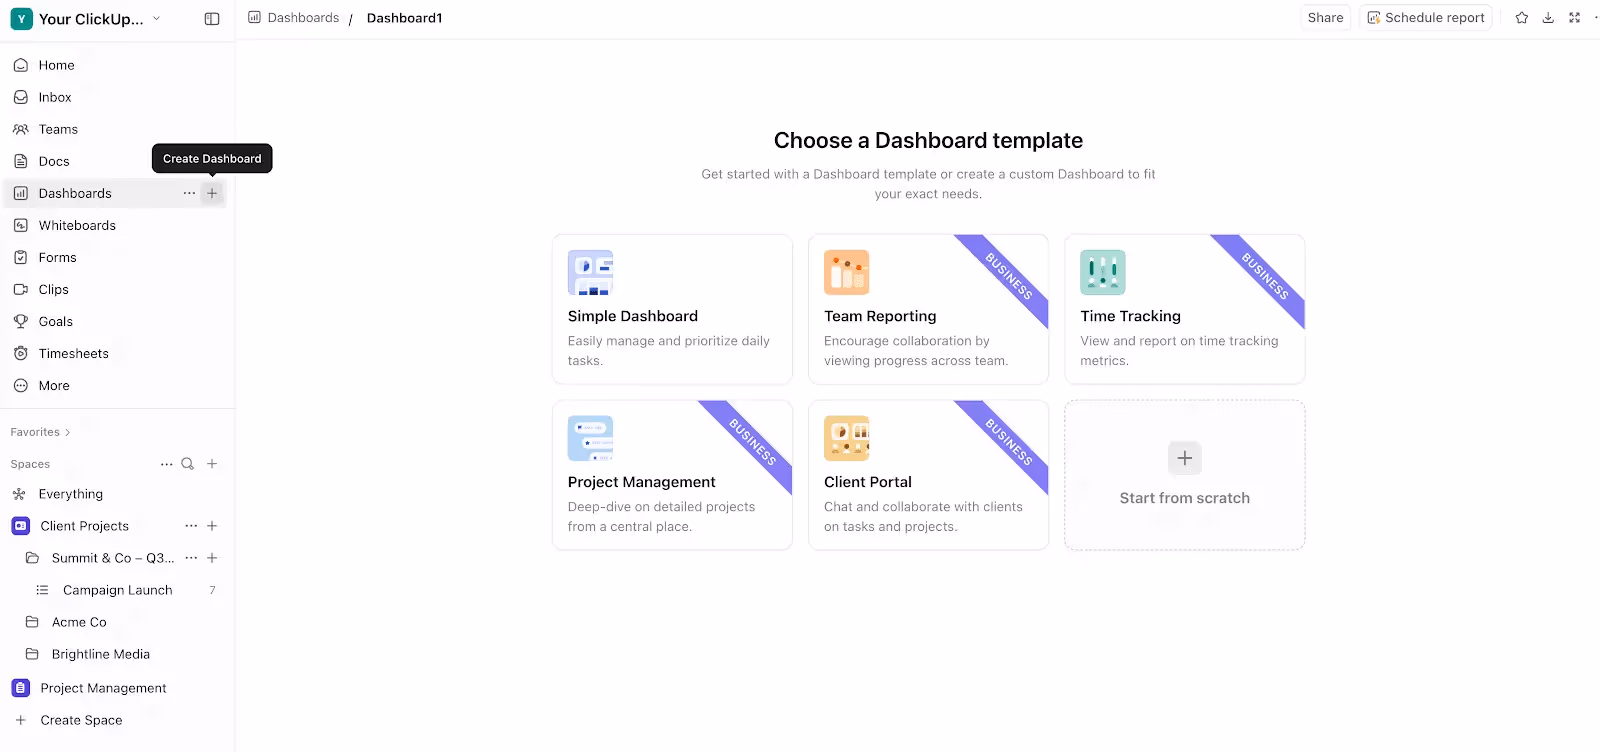The image size is (1600, 752).
Task: Open Spaces ellipsis menu
Action: coord(166,464)
